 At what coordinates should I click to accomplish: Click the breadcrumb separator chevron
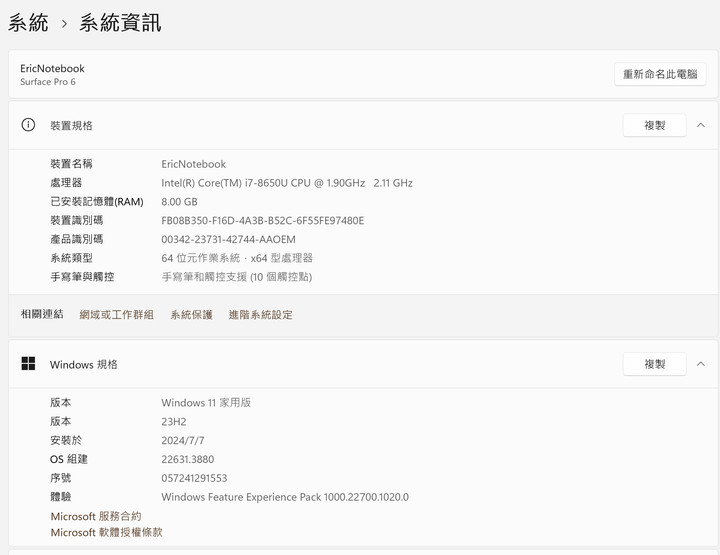[x=64, y=24]
